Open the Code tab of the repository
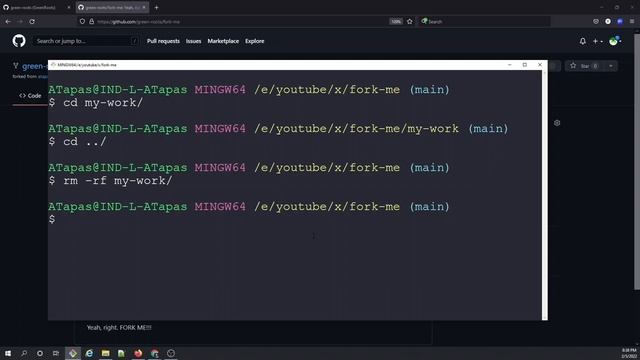Image resolution: width=640 pixels, height=360 pixels. pos(30,96)
